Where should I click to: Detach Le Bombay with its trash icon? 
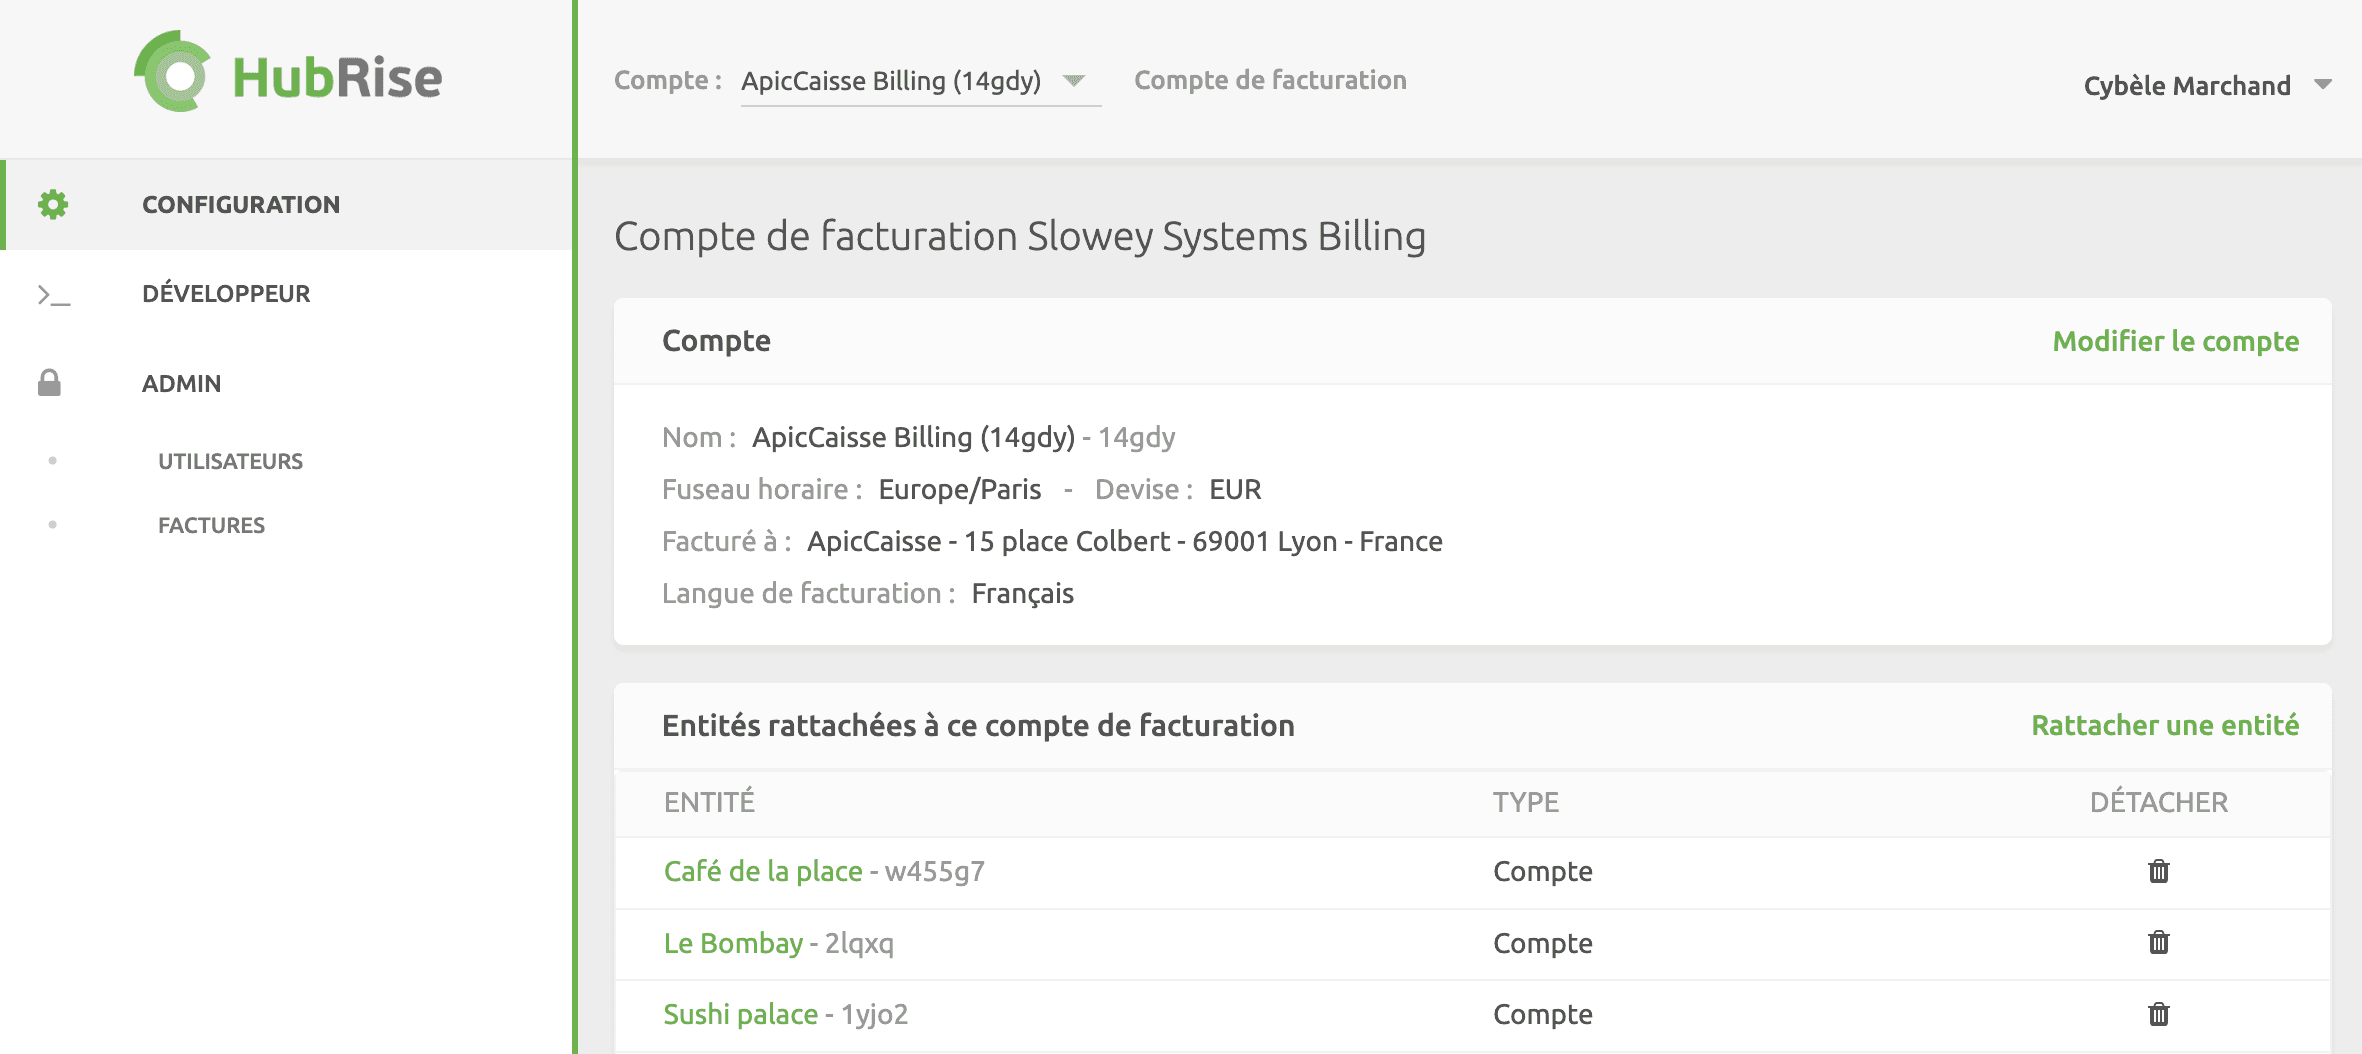(x=2159, y=942)
